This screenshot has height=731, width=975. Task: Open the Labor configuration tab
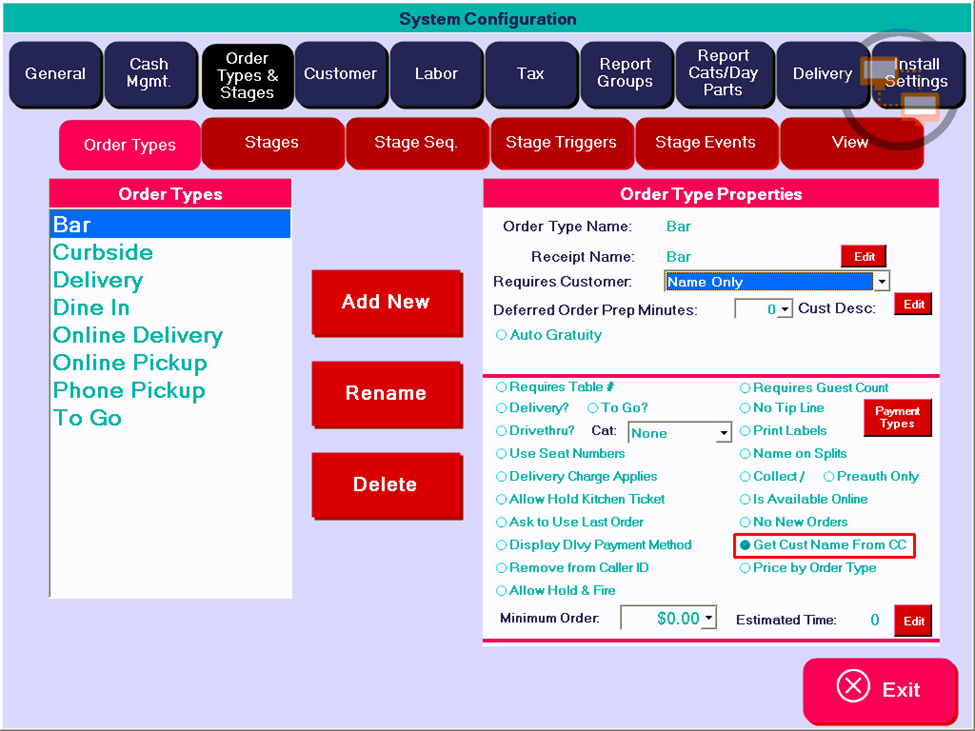[x=436, y=74]
